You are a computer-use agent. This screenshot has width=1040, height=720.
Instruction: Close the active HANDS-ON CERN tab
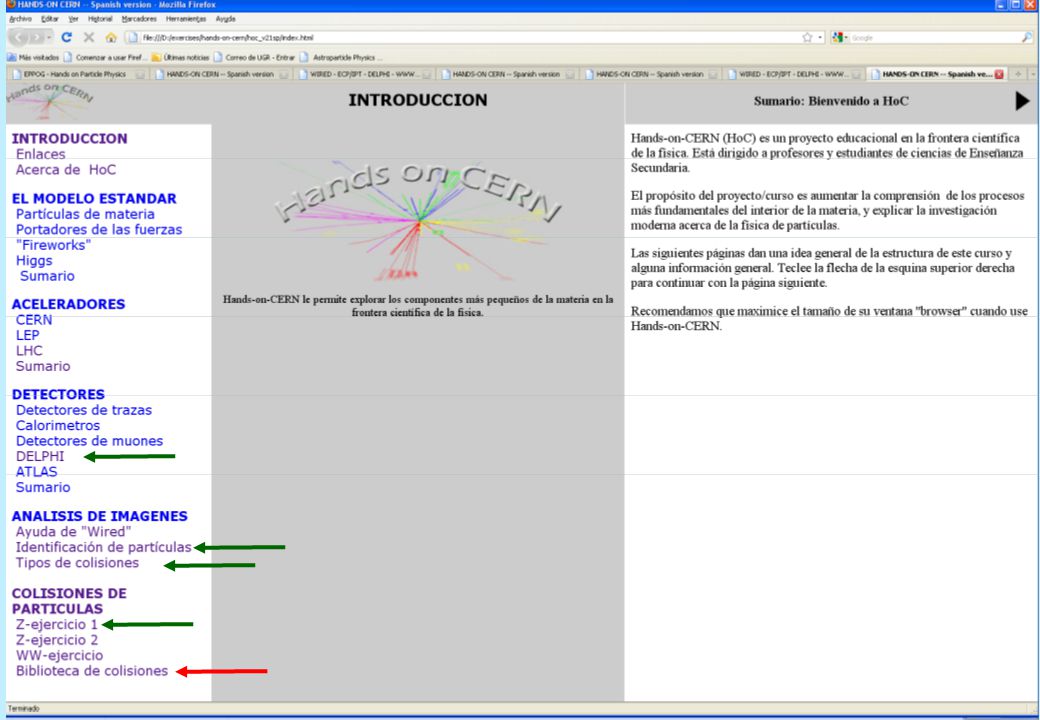999,74
